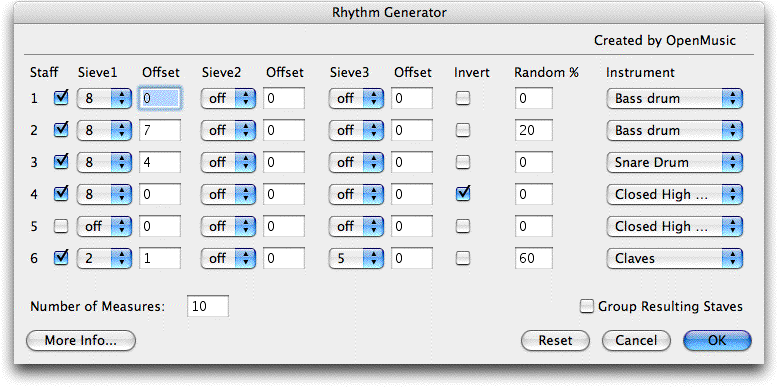Open Sieve3 dropdown for staff 4
Screen dimensions: 778x387
356,194
